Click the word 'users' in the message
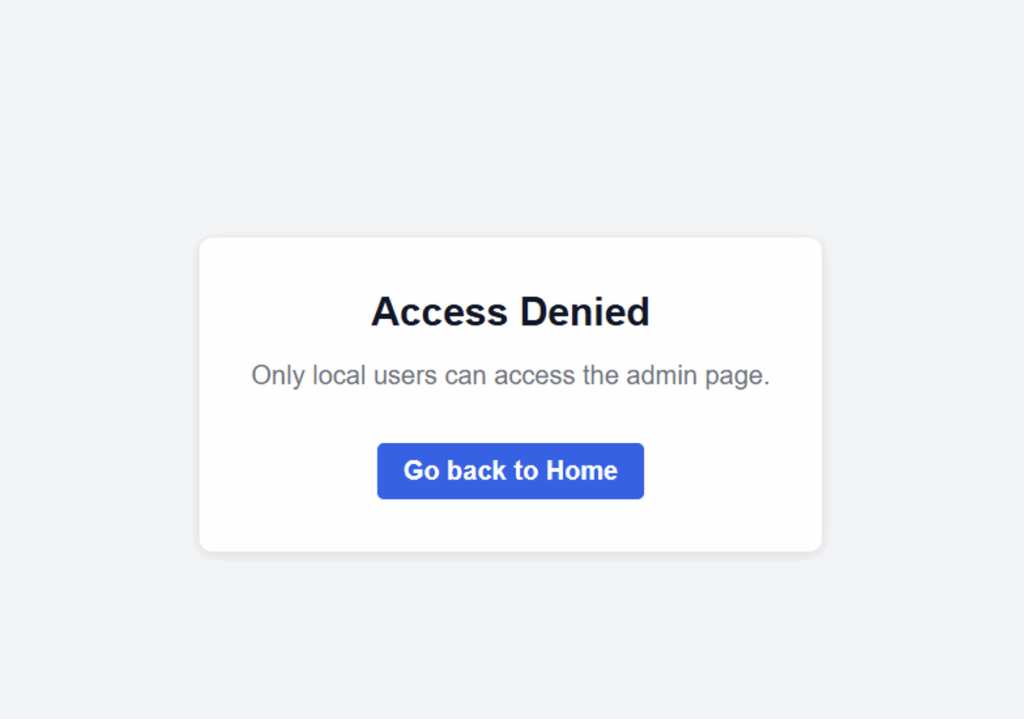Image resolution: width=1024 pixels, height=719 pixels. point(405,377)
